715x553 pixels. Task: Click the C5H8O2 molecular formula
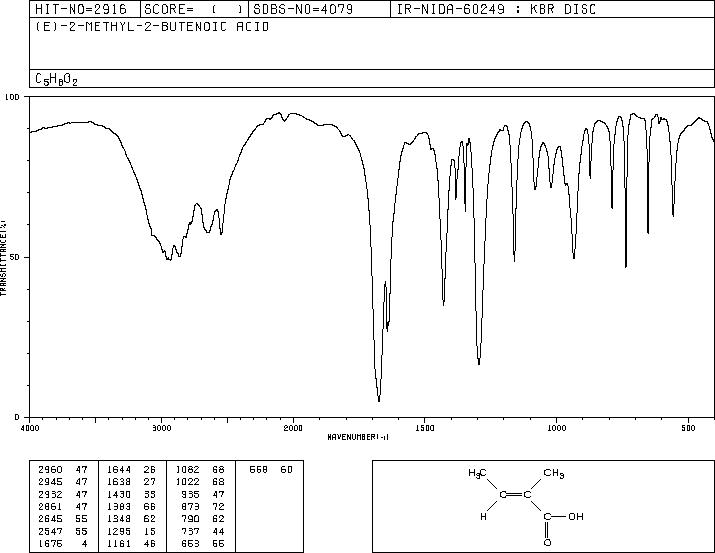[x=56, y=79]
